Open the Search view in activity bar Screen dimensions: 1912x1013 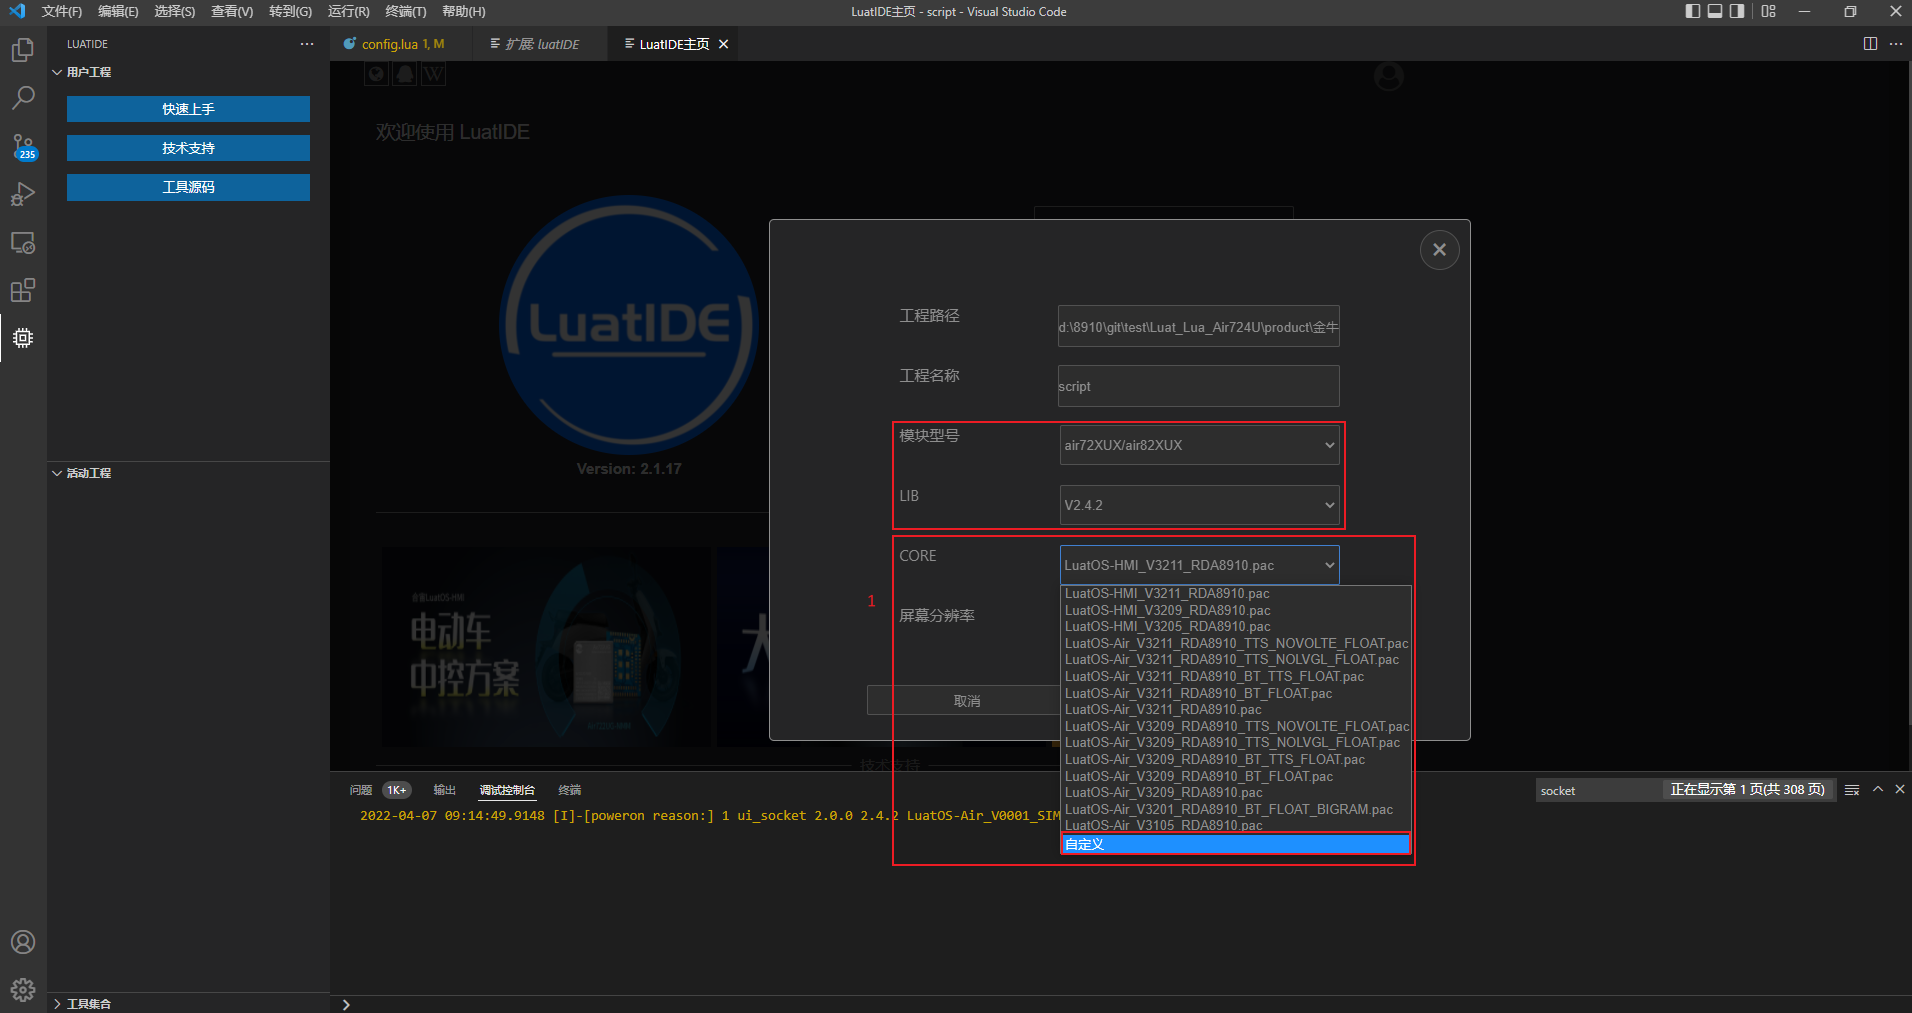pos(23,98)
